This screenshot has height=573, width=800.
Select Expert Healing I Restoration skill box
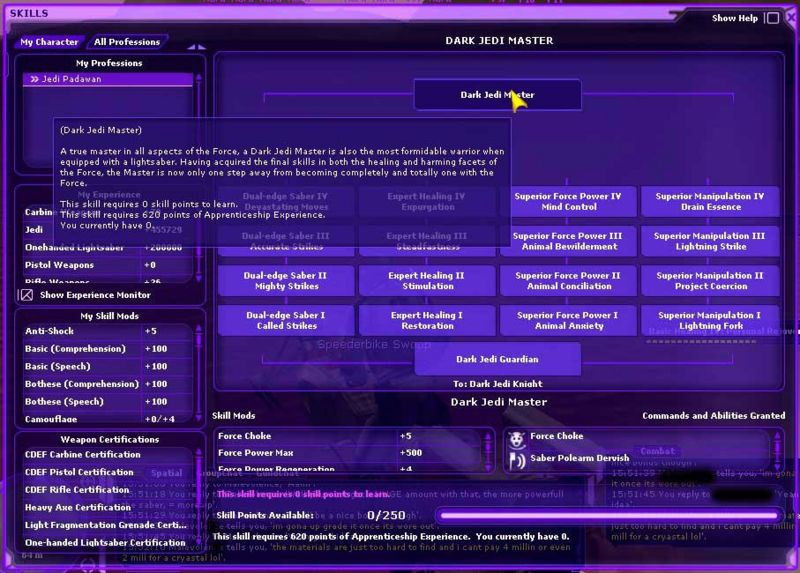[427, 320]
